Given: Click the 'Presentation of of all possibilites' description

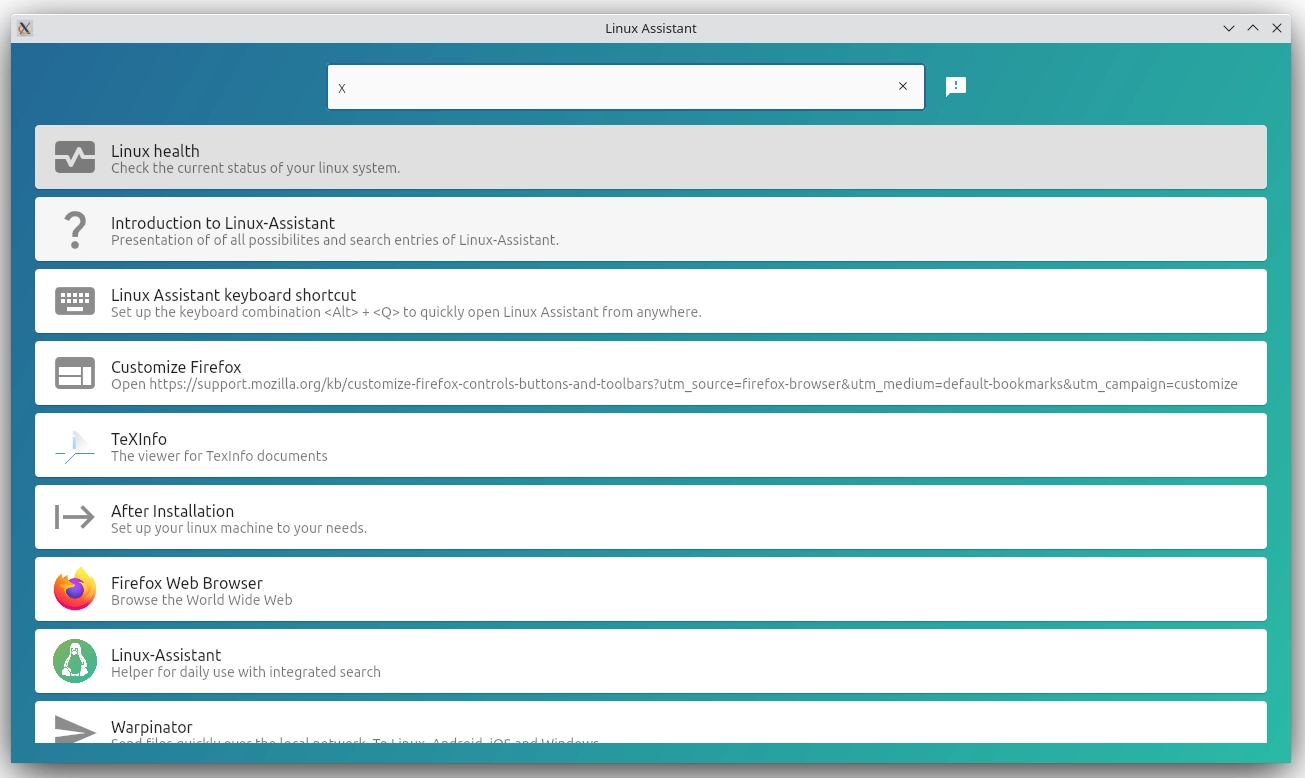Looking at the screenshot, I should pos(335,240).
